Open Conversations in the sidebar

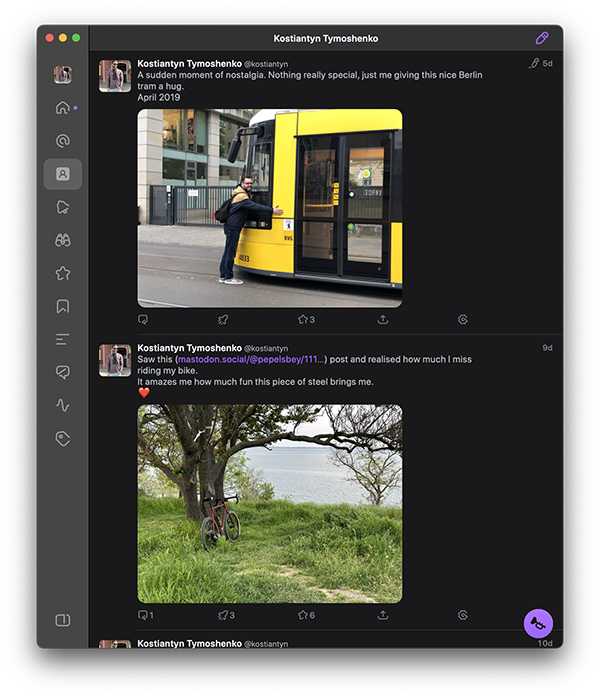click(x=63, y=207)
